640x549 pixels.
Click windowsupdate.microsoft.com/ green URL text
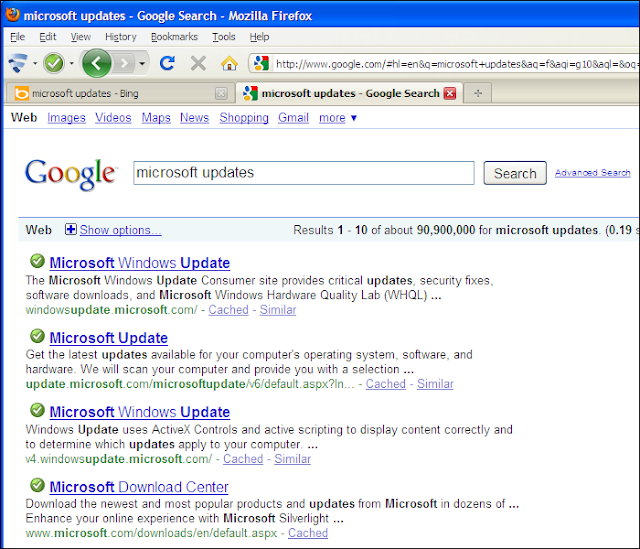tap(111, 310)
